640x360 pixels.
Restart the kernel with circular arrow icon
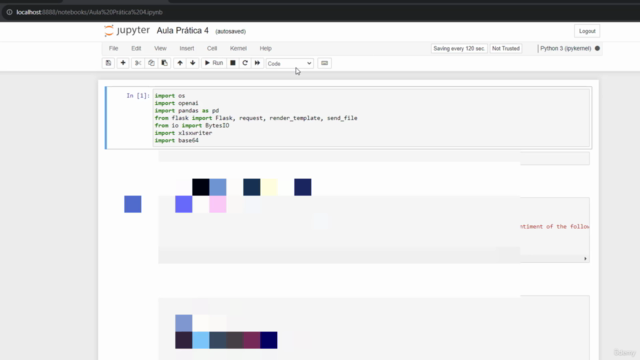(245, 63)
